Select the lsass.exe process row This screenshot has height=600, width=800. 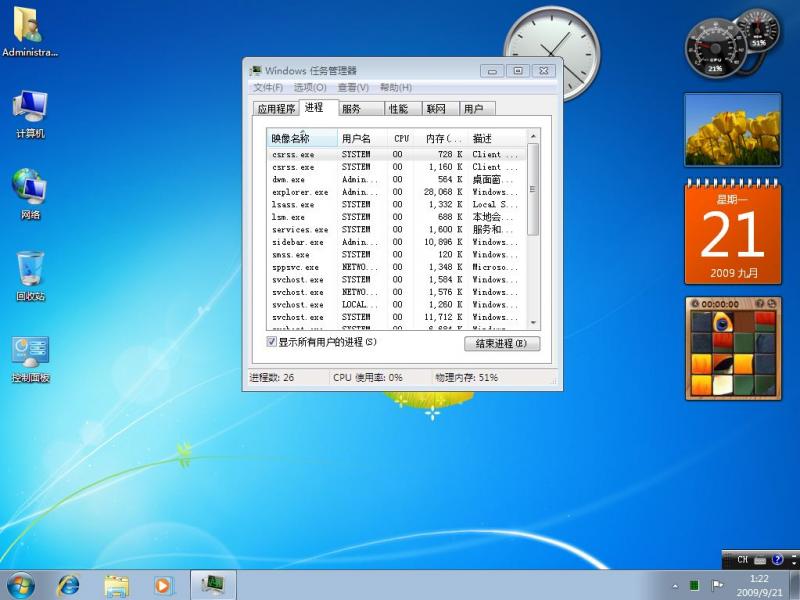coord(396,205)
